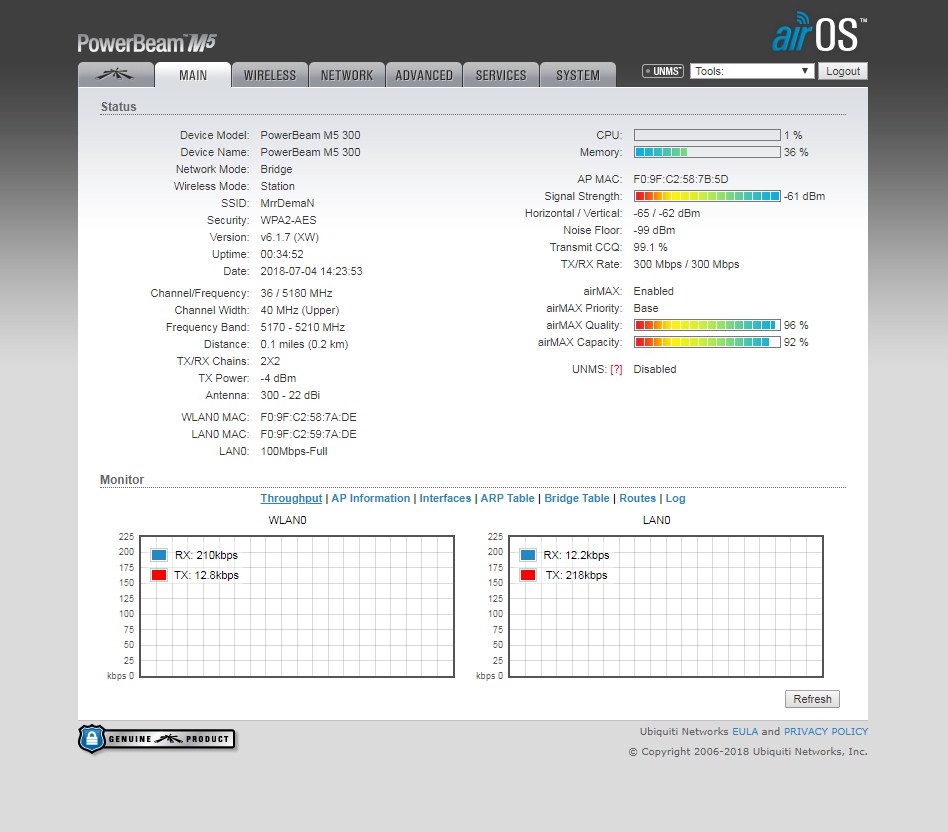
Task: Click the TX Power value -4 dBm
Action: [278, 379]
